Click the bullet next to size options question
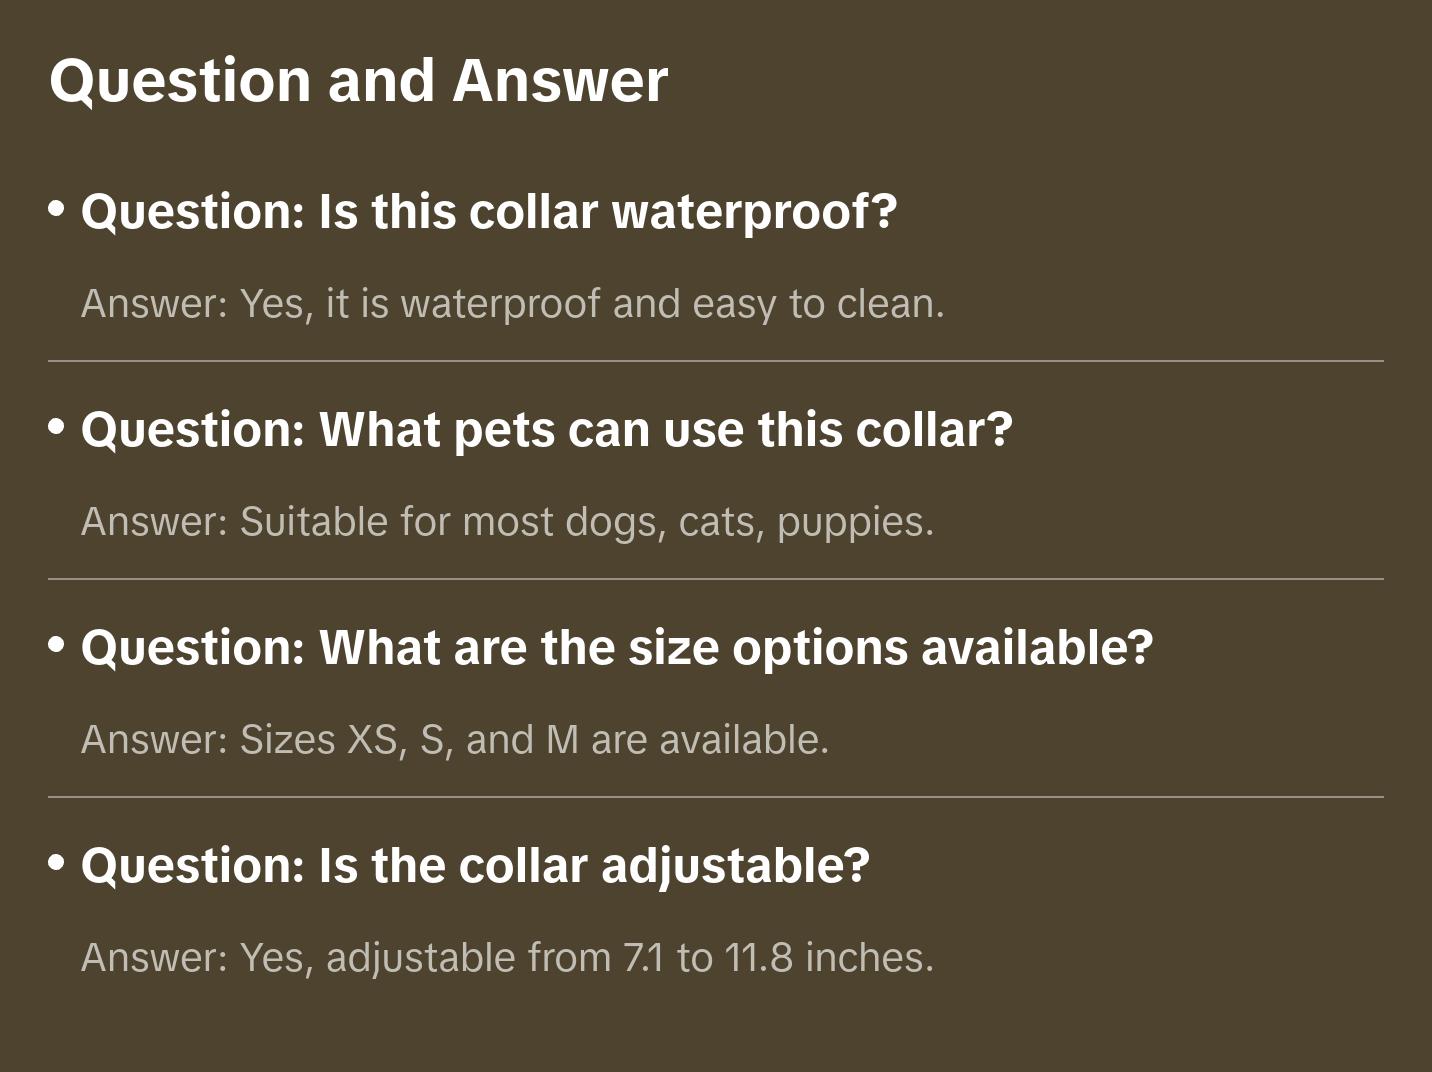1432x1072 pixels. (x=57, y=645)
